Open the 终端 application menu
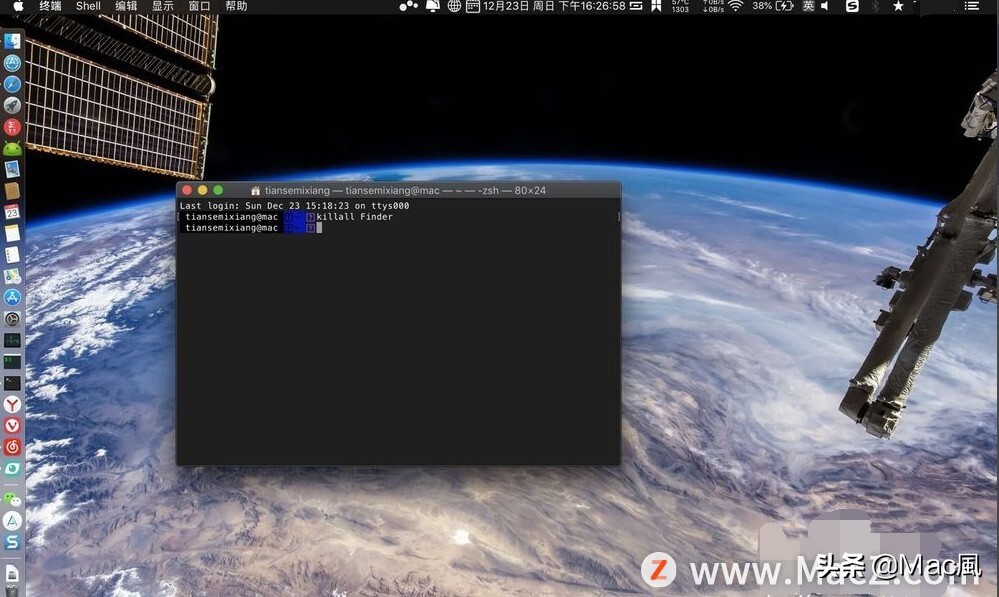999x597 pixels. (x=50, y=6)
